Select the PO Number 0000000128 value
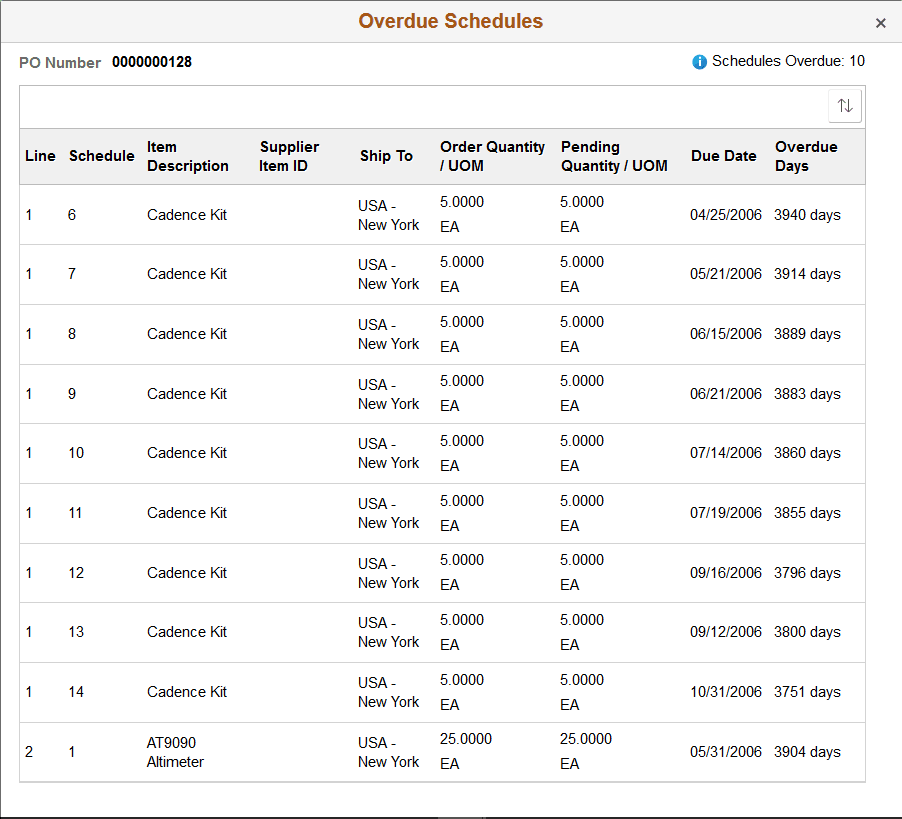This screenshot has height=819, width=902. coord(151,62)
